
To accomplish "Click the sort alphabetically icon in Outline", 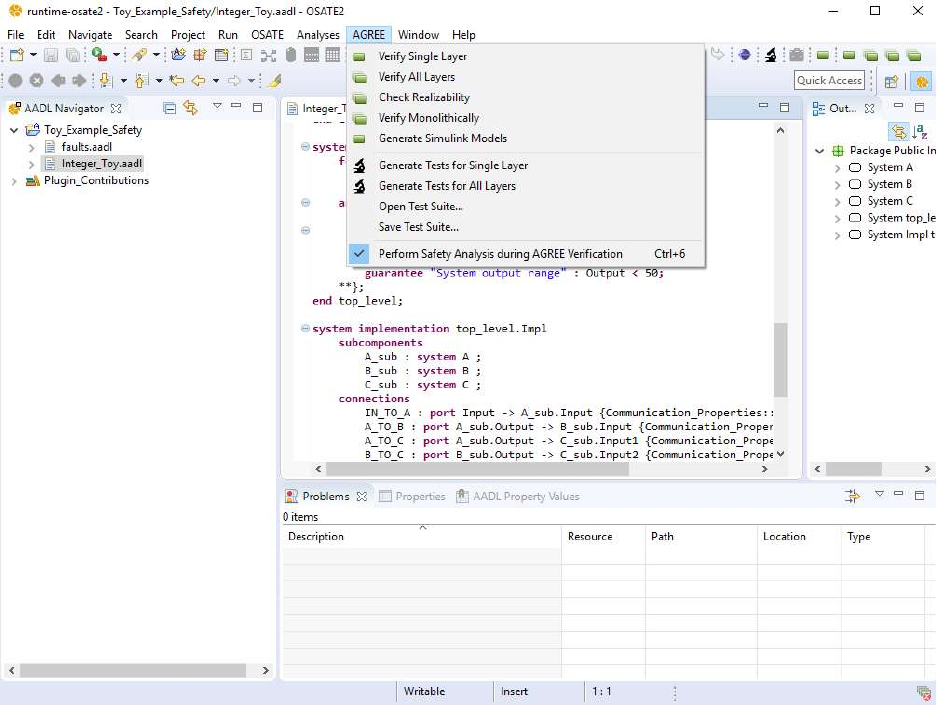I will [921, 132].
